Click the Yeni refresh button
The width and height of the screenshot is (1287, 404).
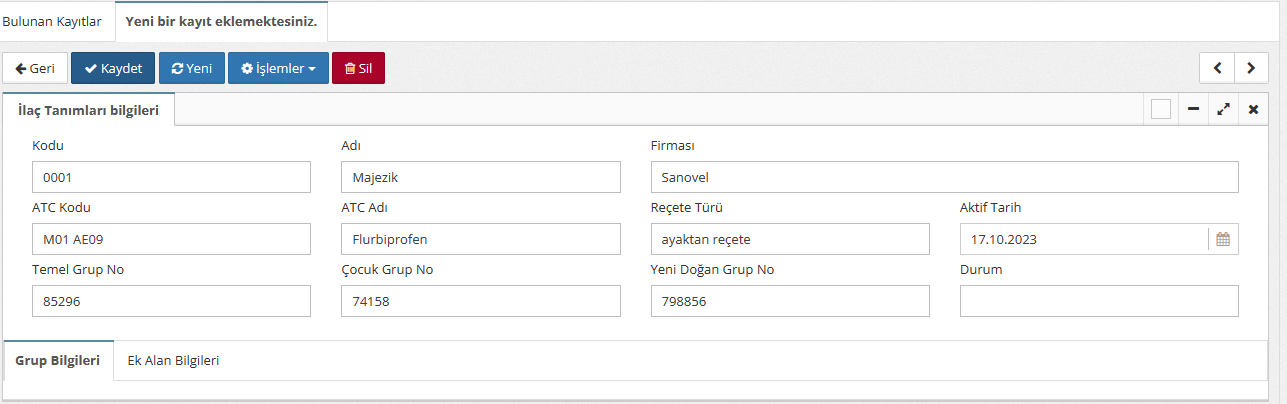tap(192, 68)
